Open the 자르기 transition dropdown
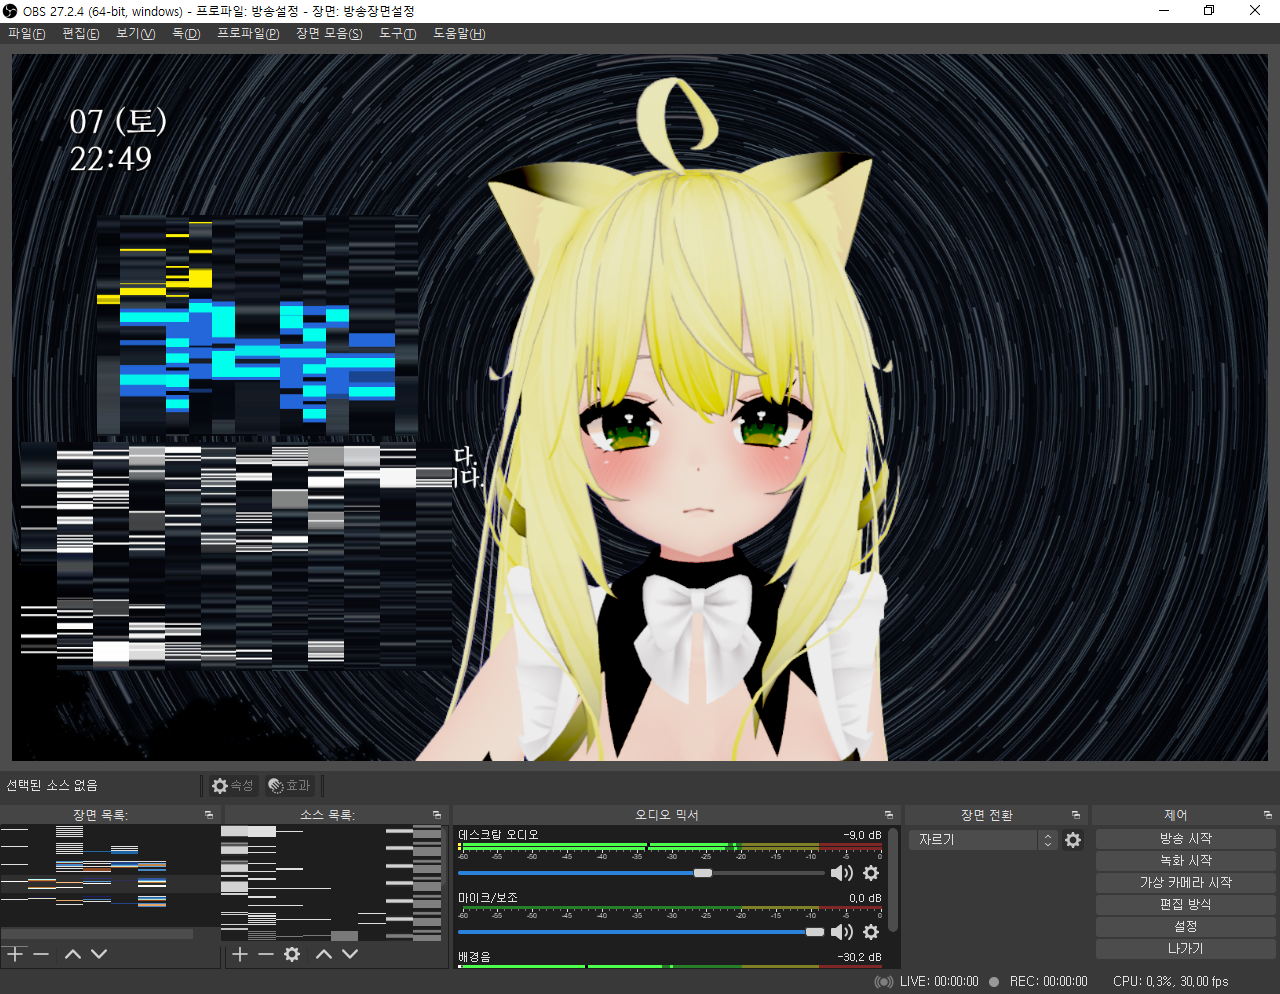The width and height of the screenshot is (1280, 994). coord(983,840)
